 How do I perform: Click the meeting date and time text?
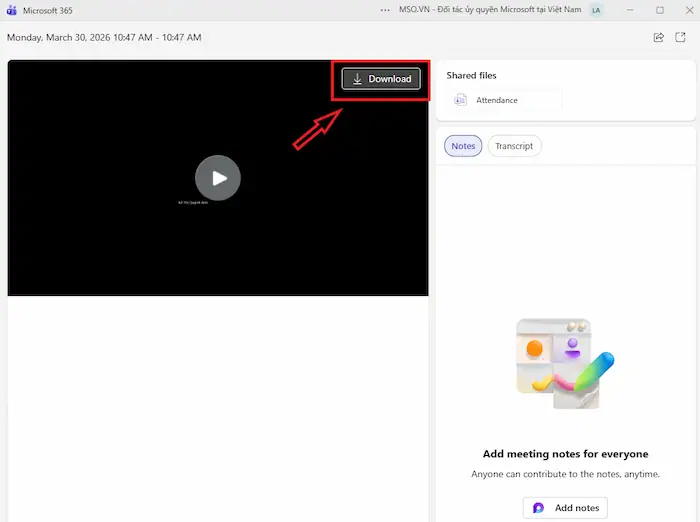tap(104, 38)
